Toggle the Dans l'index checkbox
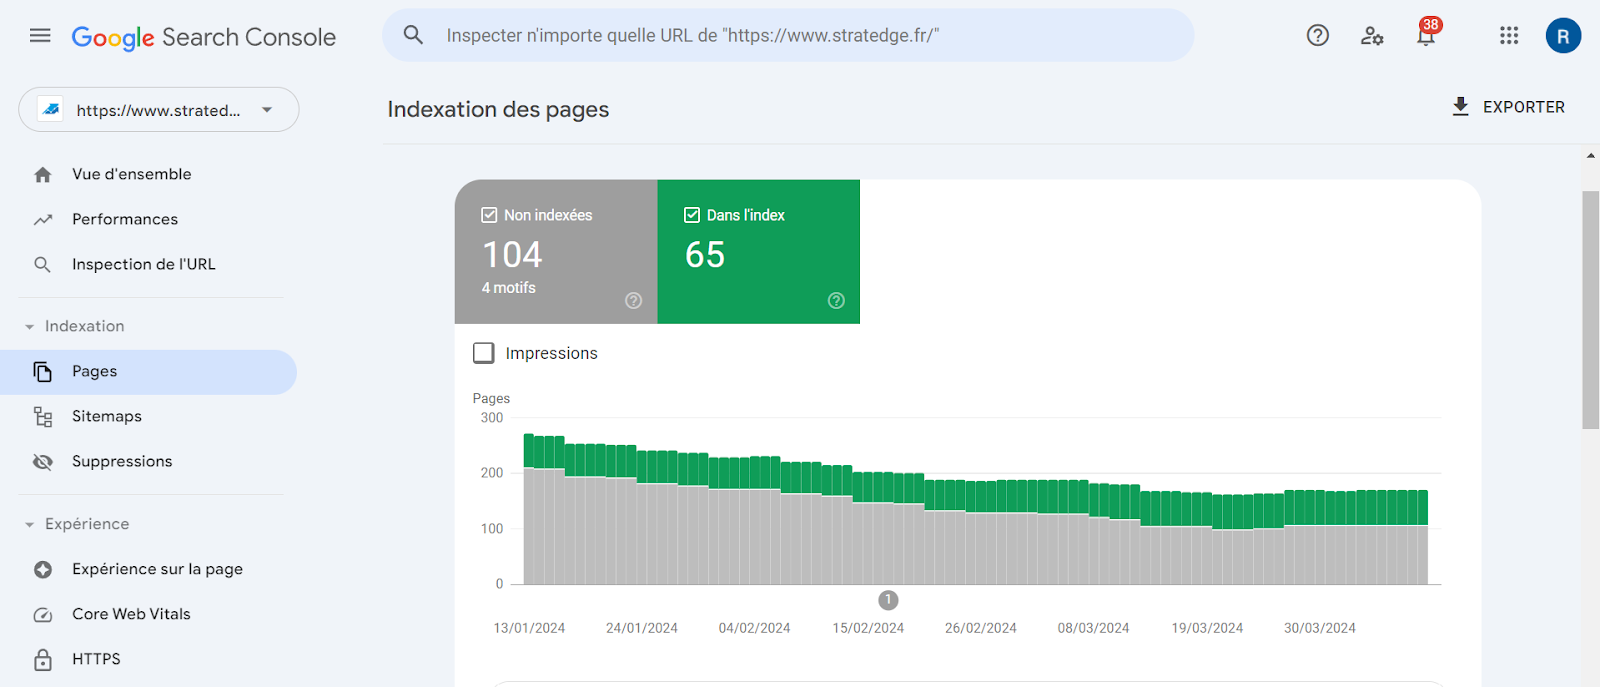Screen dimensions: 1600x687 pyautogui.click(x=692, y=215)
